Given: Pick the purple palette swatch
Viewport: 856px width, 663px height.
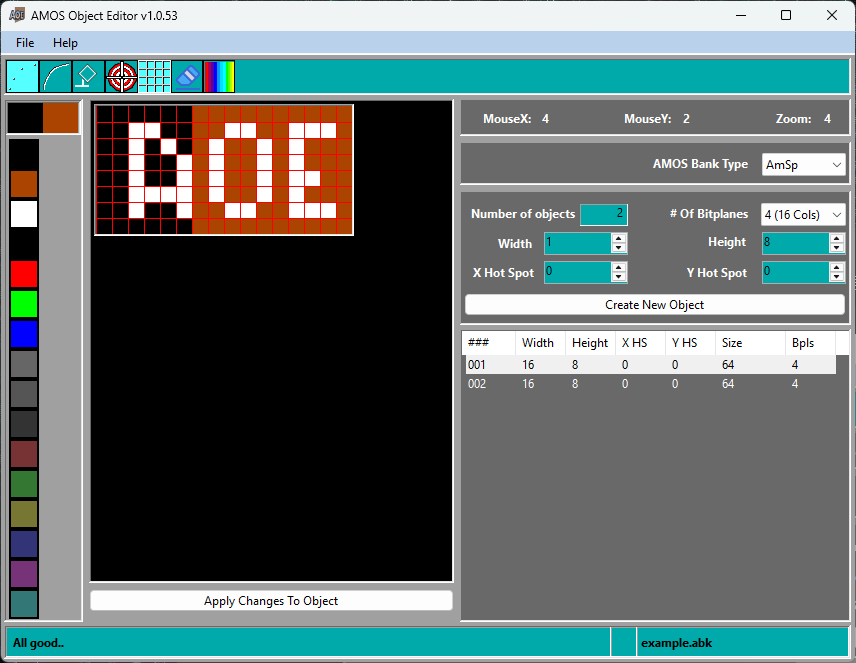Looking at the screenshot, I should click(x=24, y=574).
